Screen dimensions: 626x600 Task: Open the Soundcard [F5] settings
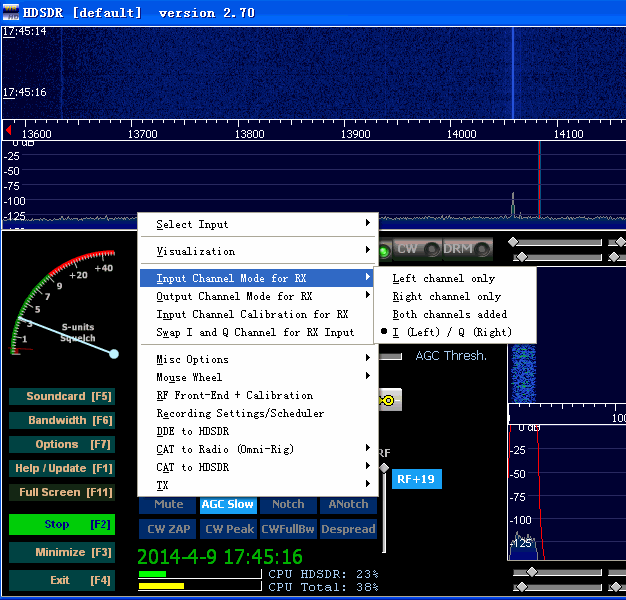tap(62, 396)
